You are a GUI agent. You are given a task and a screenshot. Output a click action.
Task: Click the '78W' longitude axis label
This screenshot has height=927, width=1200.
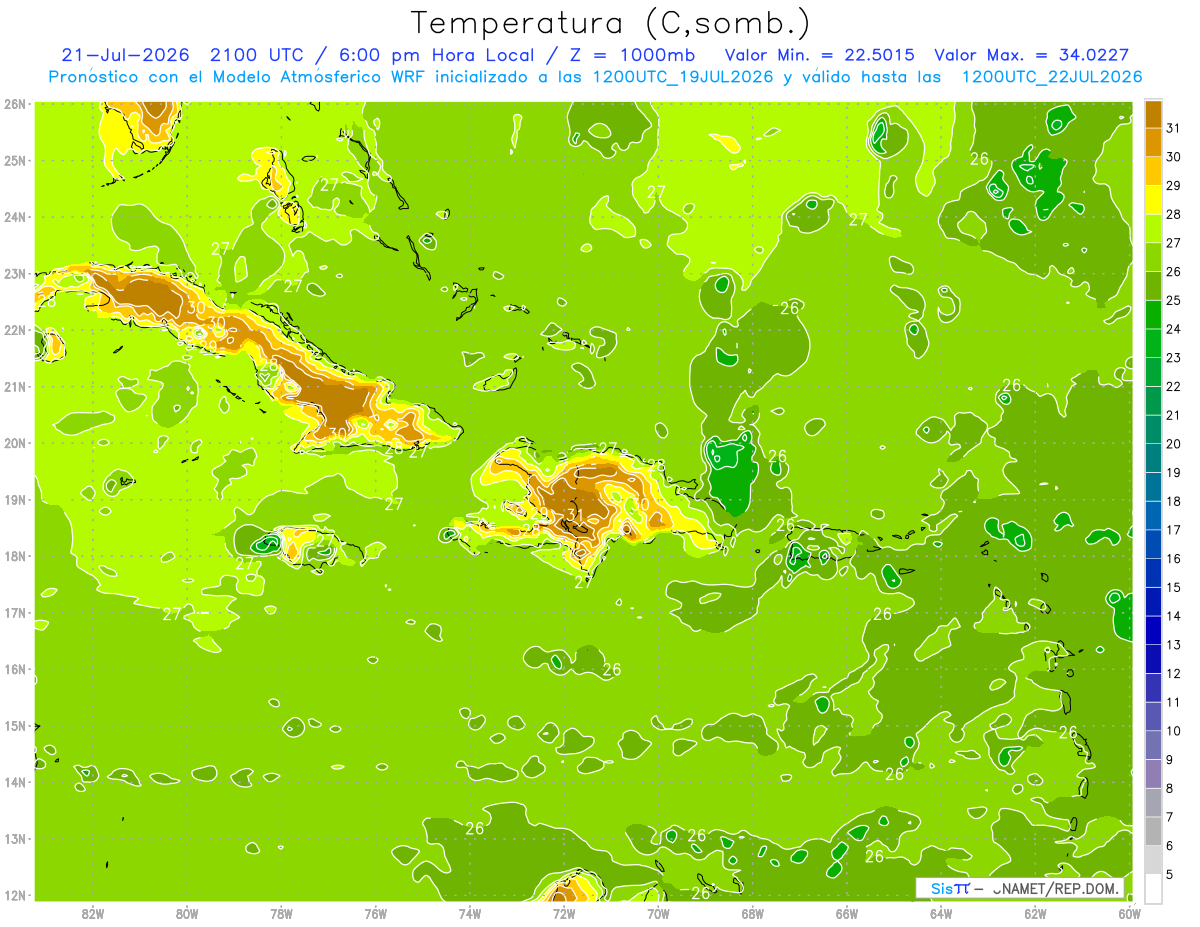pyautogui.click(x=281, y=914)
